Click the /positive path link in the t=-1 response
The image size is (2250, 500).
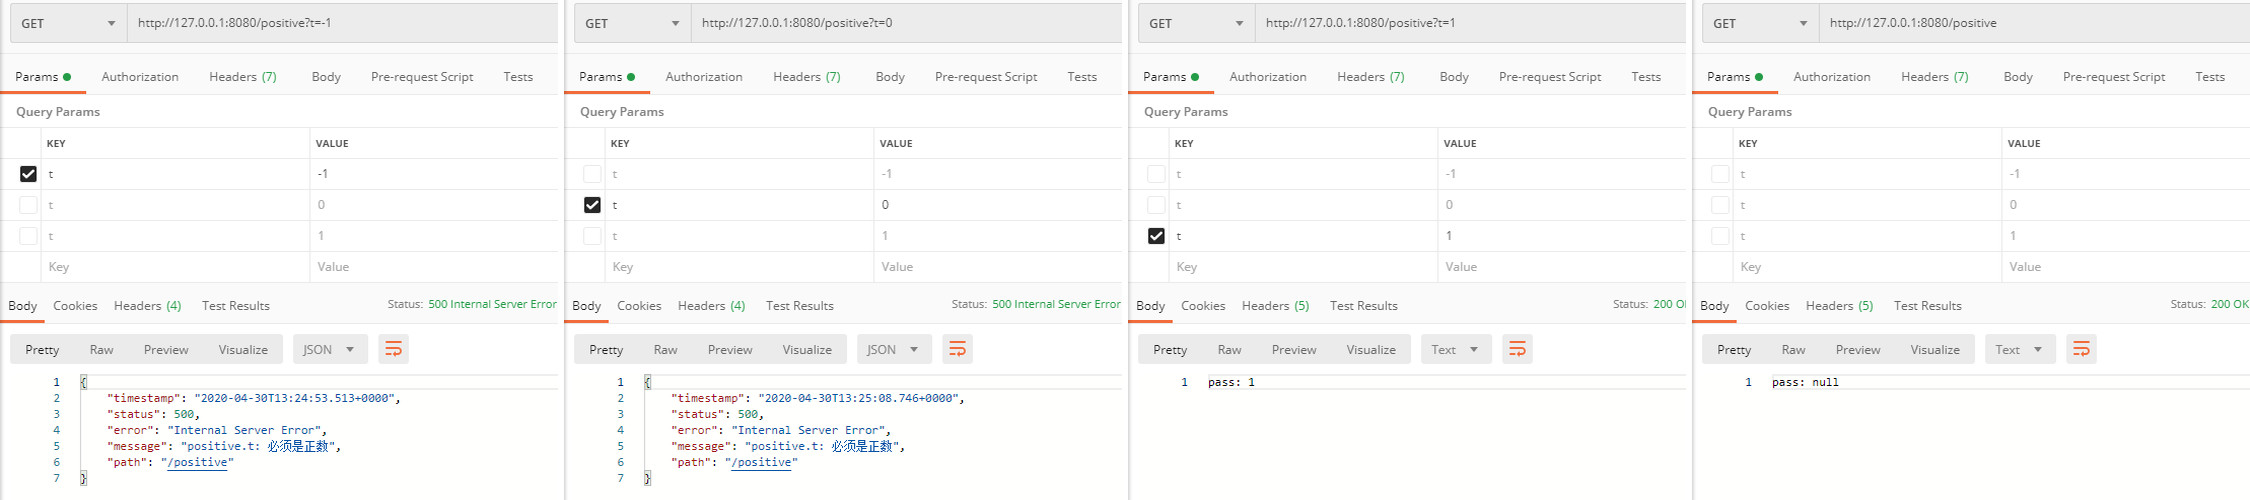(x=197, y=462)
